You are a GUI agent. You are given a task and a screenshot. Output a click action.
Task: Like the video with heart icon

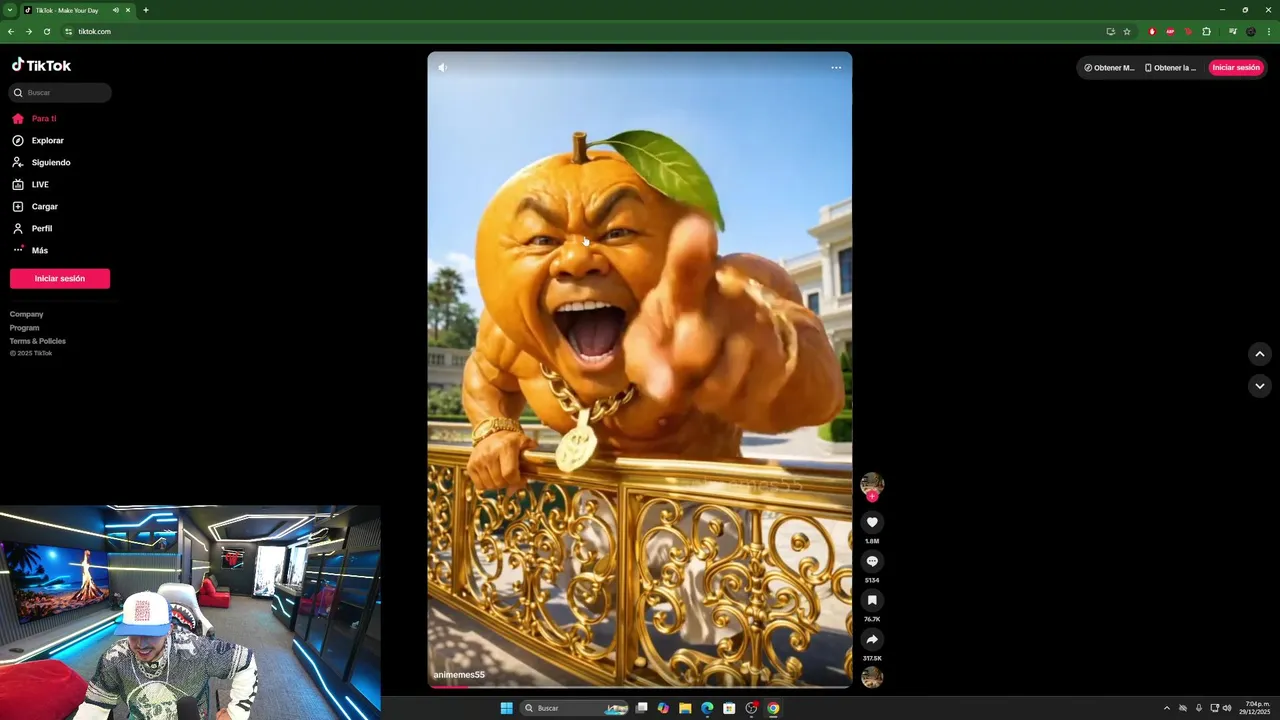872,522
